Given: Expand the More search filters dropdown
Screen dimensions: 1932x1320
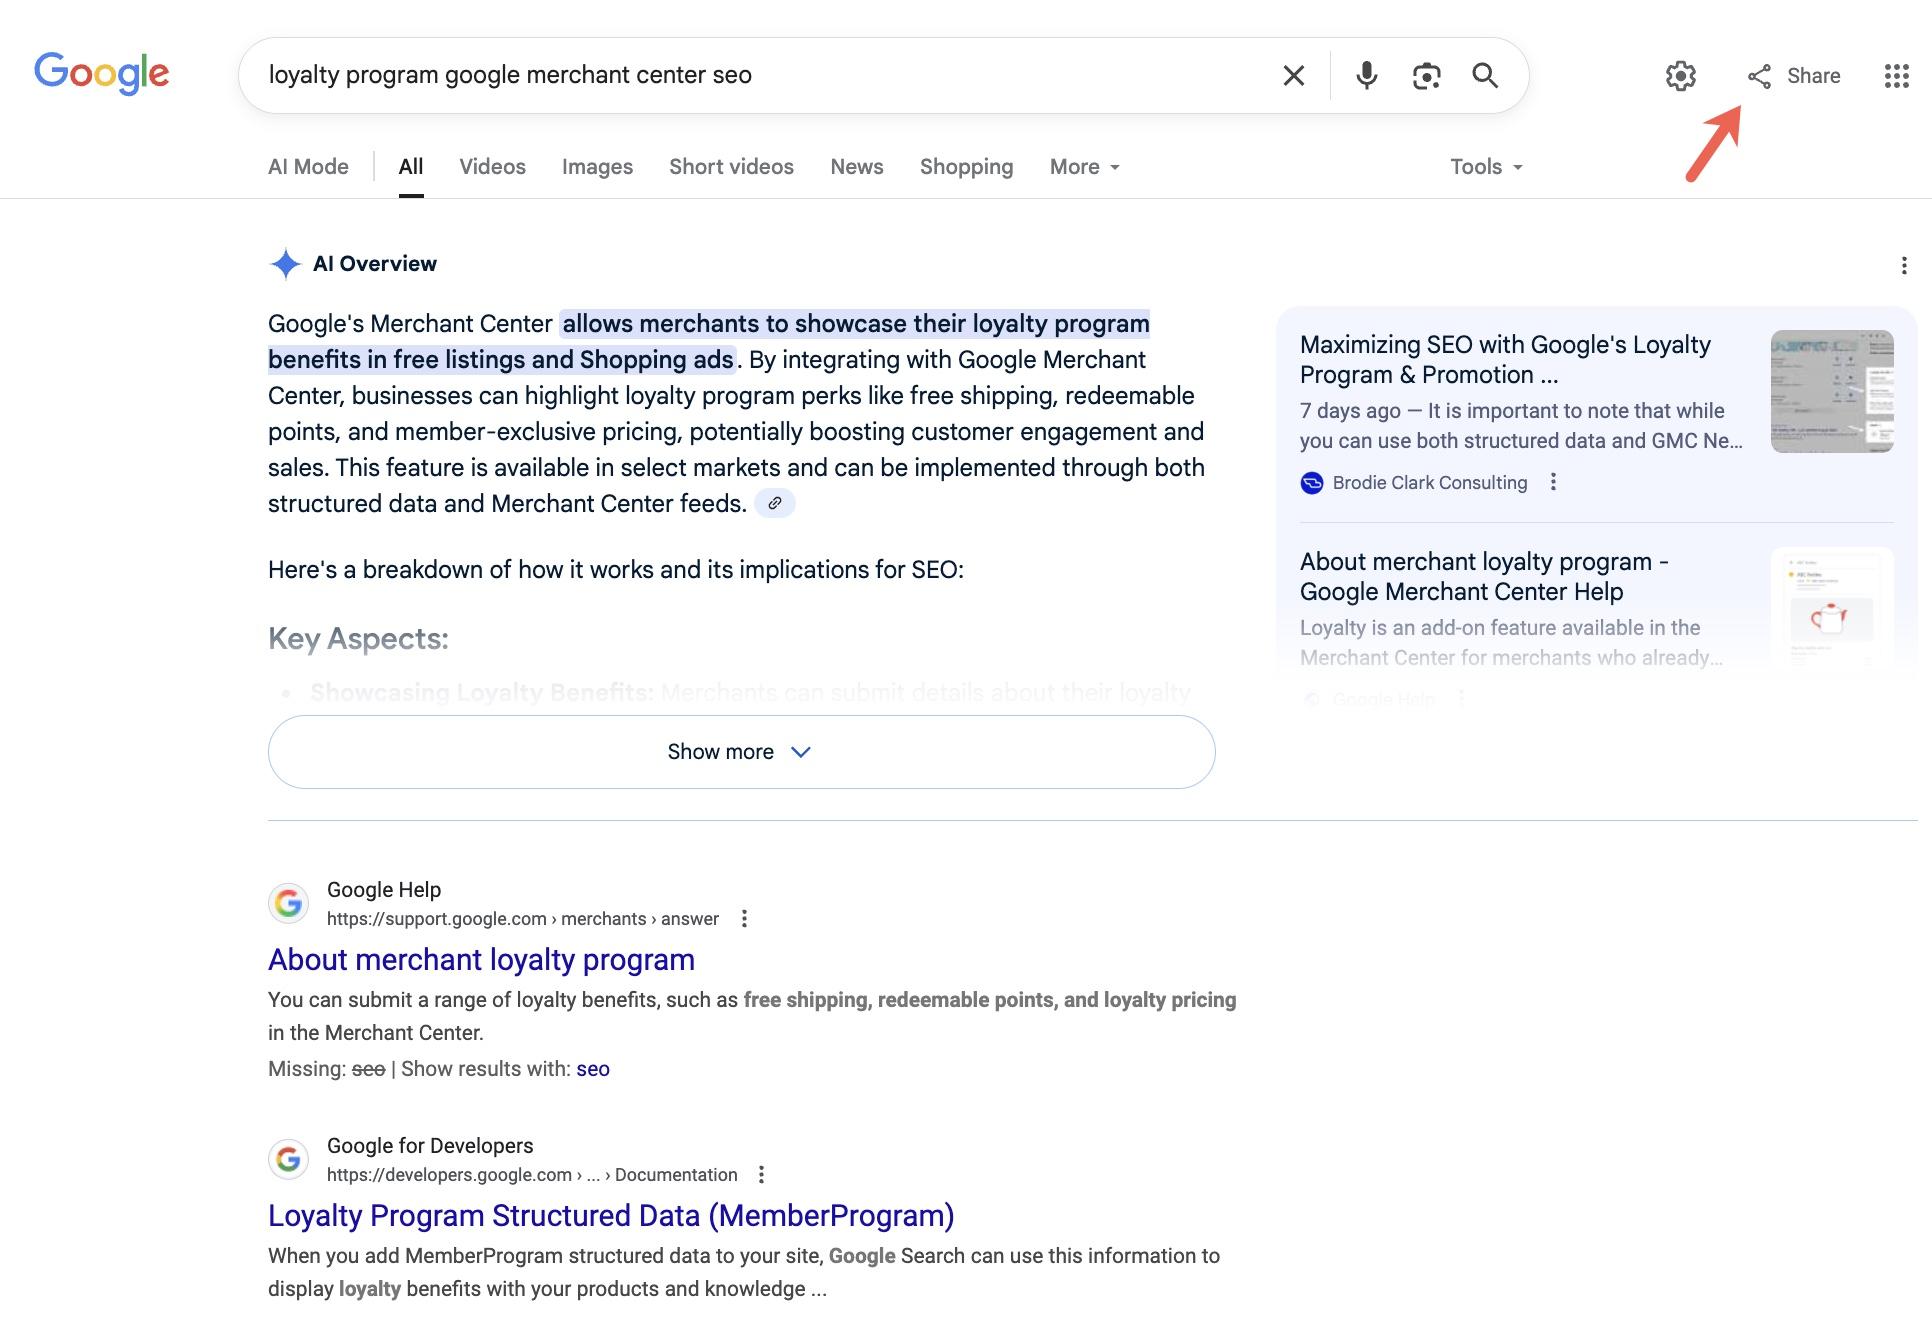Looking at the screenshot, I should tap(1085, 167).
